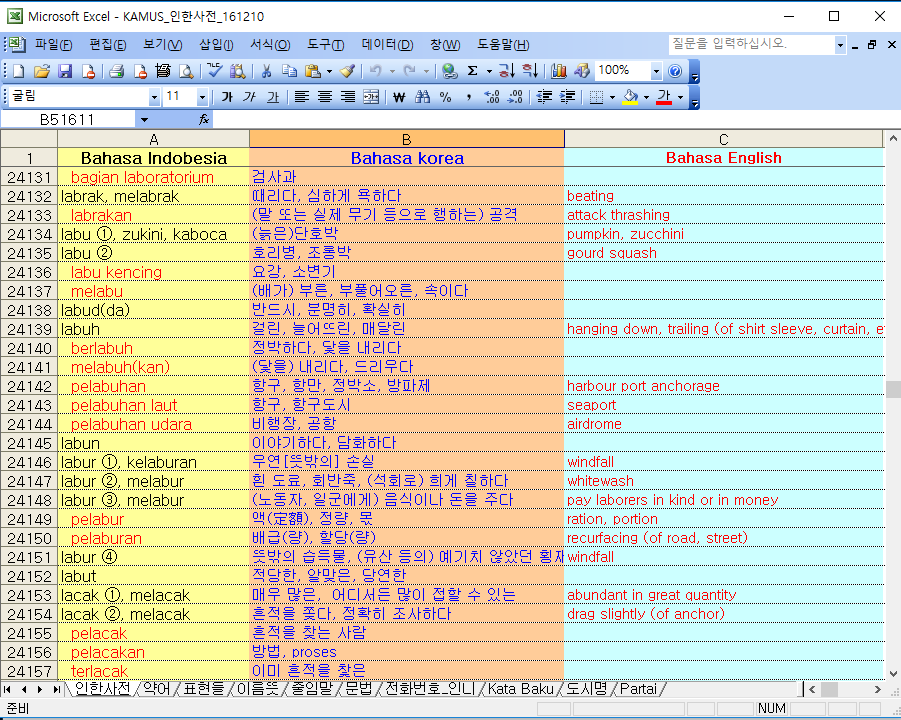Screen dimensions: 901x720
Task: Click the Save icon in the toolbar
Action: [65, 71]
